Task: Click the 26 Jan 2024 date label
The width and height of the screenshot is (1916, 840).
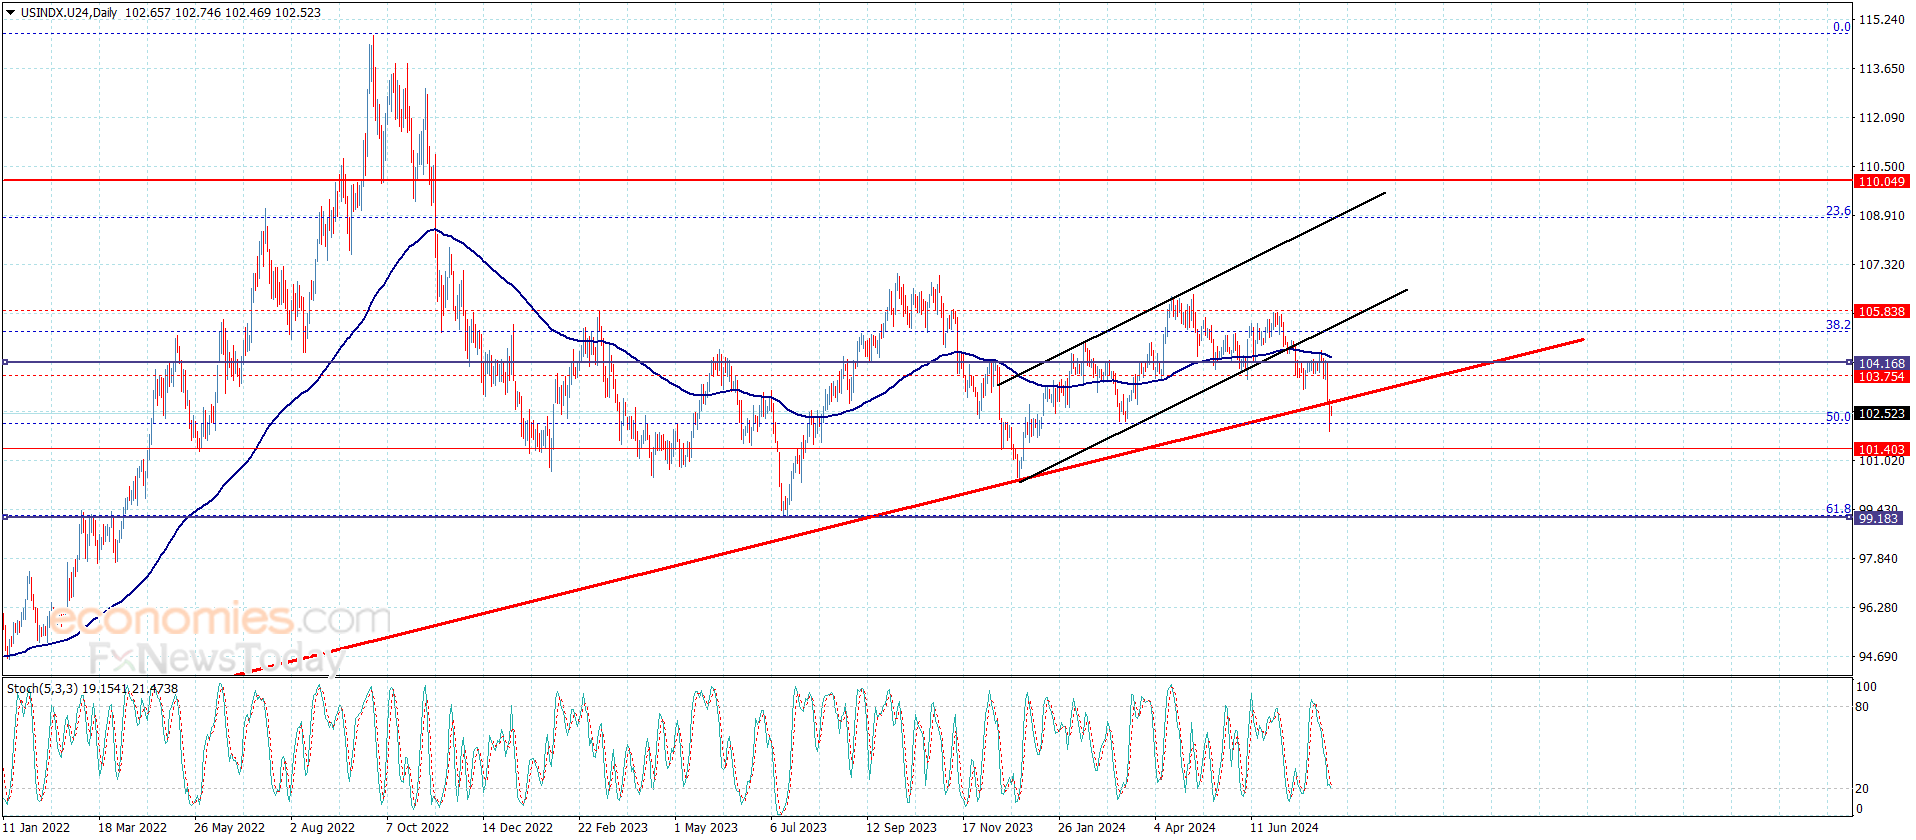Action: tap(1091, 827)
